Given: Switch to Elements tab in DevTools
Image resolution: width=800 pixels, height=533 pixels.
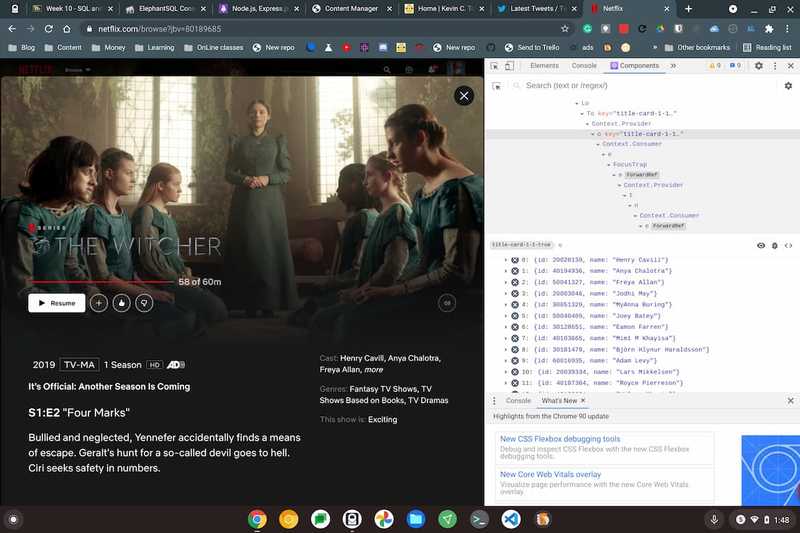Looking at the screenshot, I should [x=544, y=66].
